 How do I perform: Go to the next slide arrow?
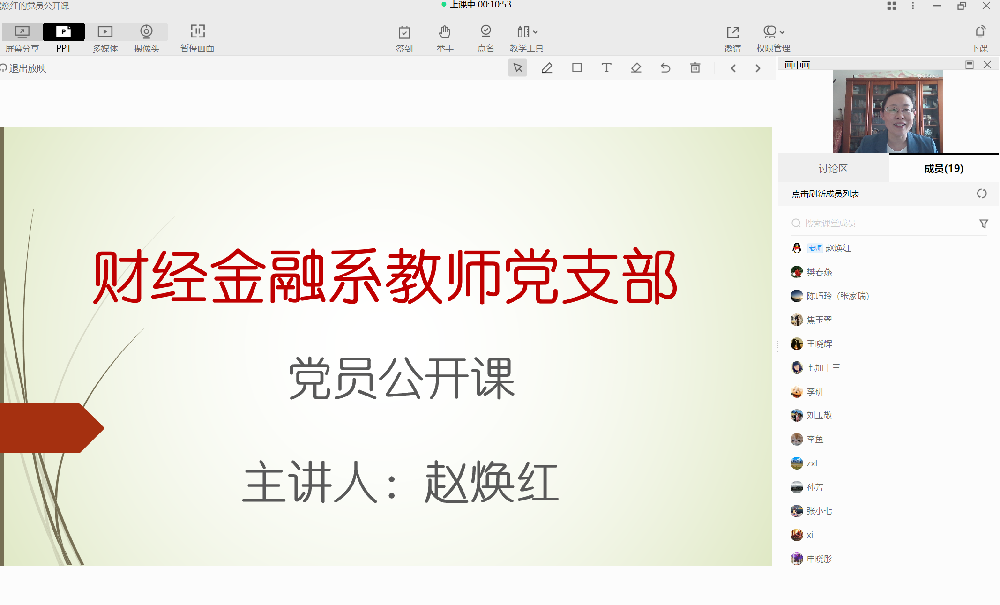coord(758,68)
